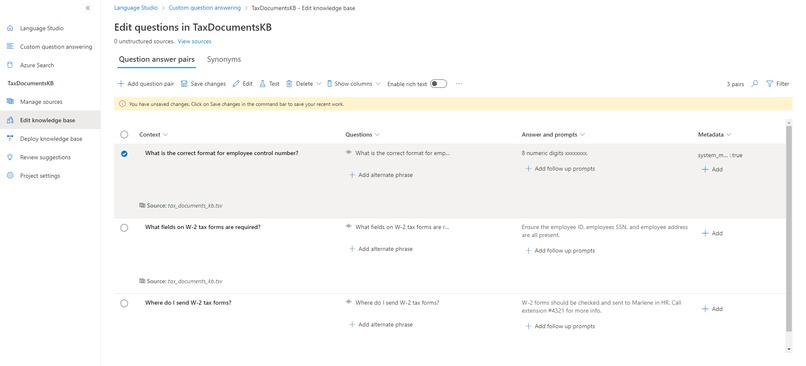Click the View sources link

click(x=194, y=41)
